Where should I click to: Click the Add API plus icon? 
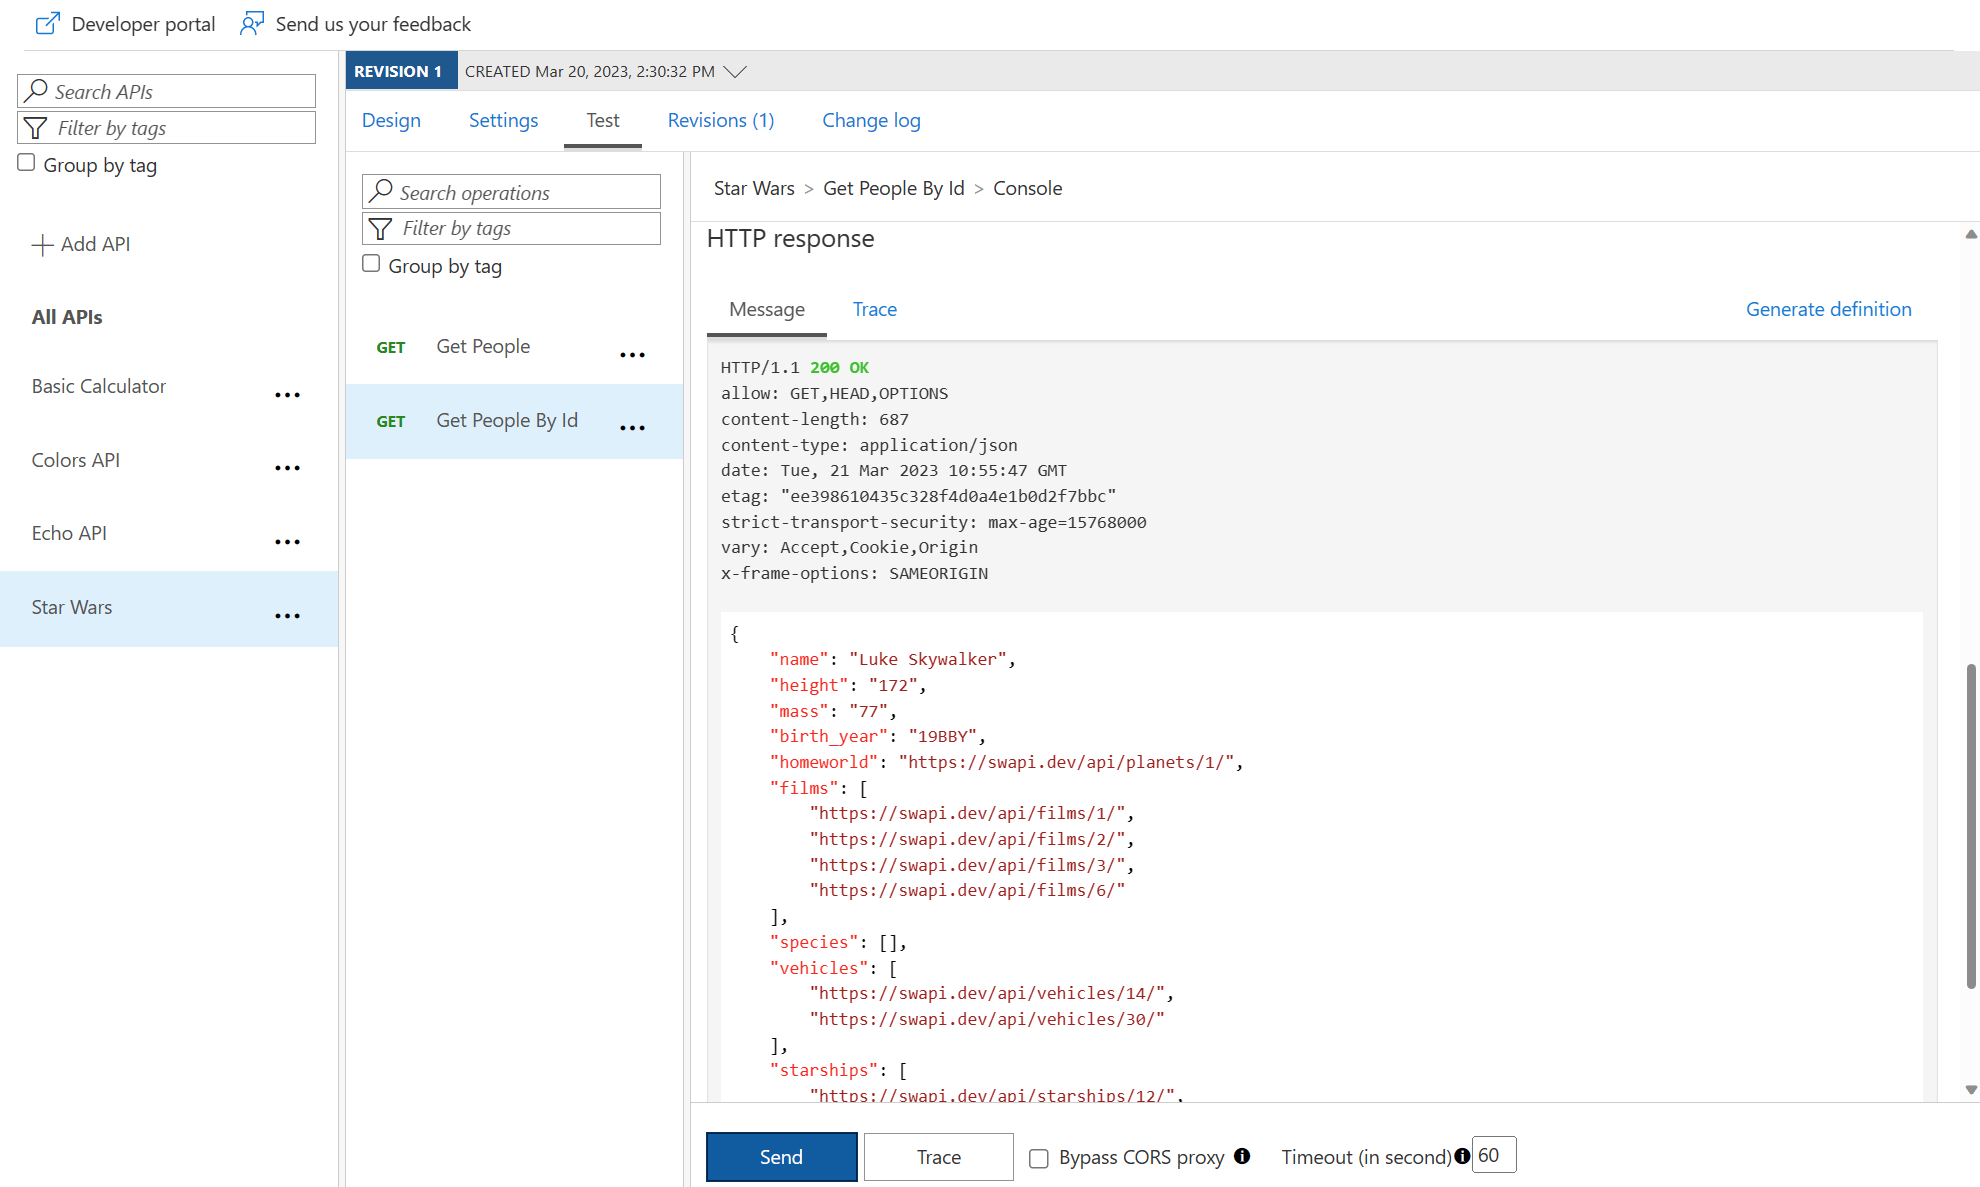click(42, 244)
